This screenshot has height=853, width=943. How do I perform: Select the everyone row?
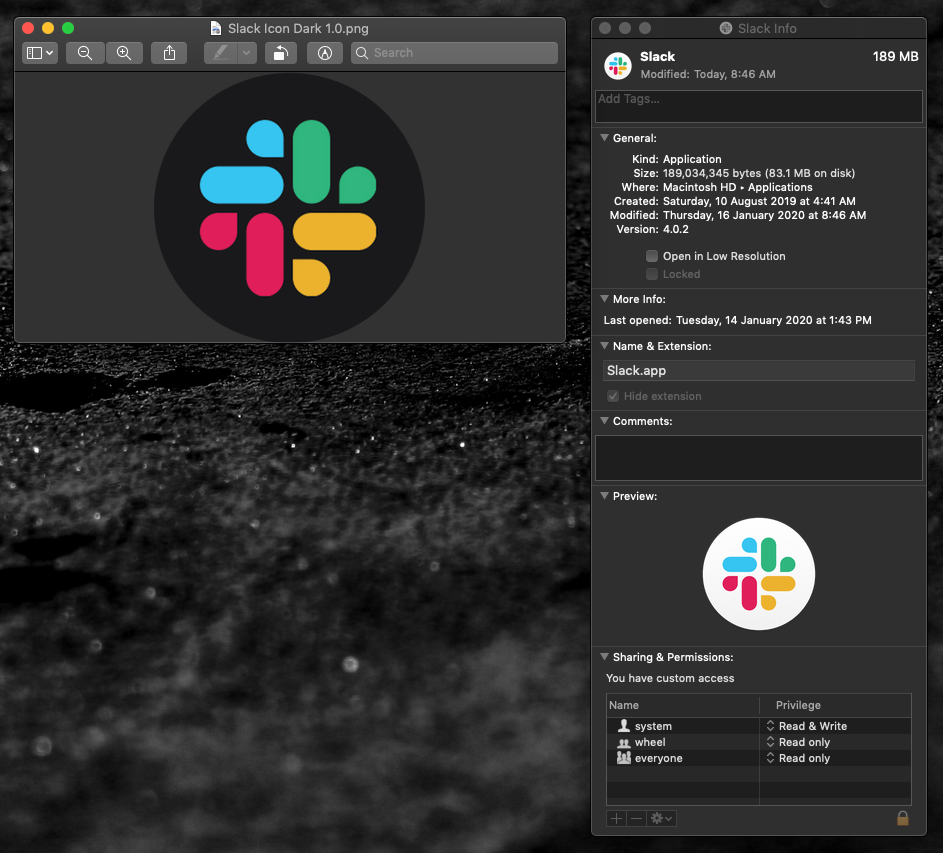(758, 758)
